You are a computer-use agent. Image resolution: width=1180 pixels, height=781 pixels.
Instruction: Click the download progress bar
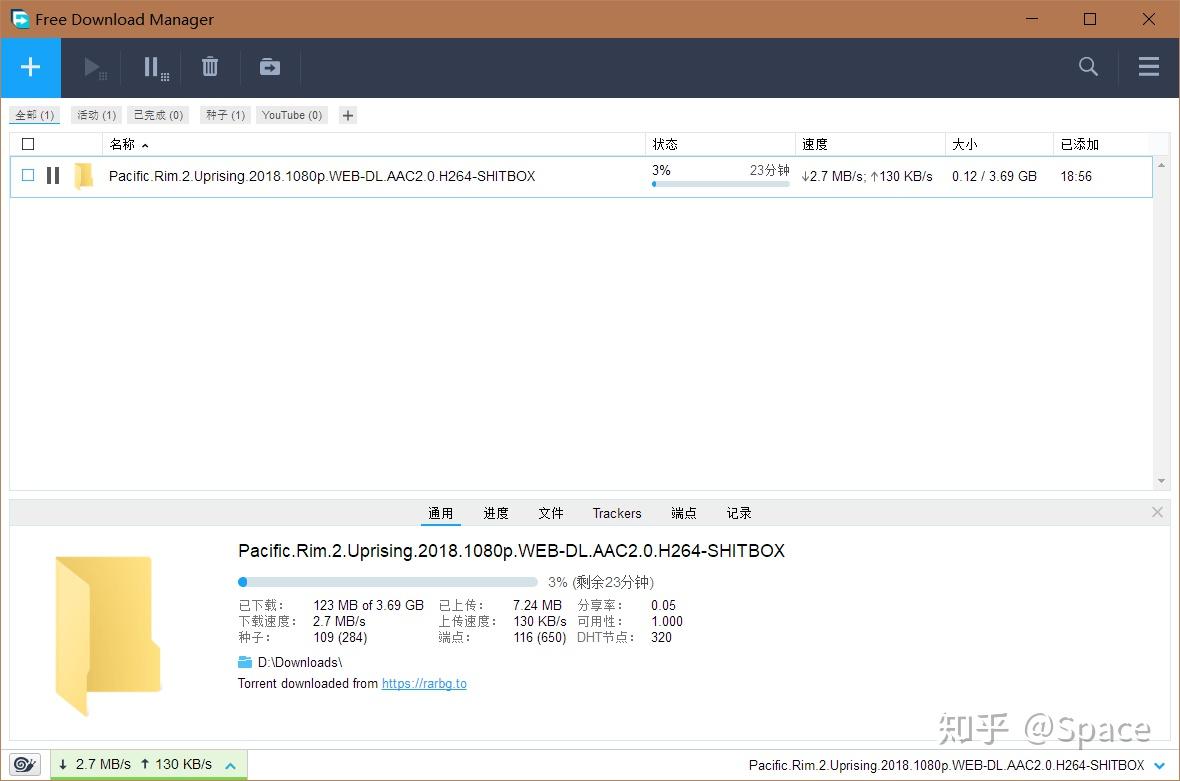pos(388,581)
